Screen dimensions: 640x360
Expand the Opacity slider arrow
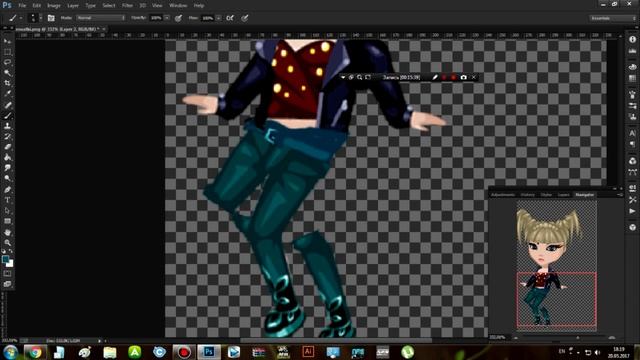[167, 18]
